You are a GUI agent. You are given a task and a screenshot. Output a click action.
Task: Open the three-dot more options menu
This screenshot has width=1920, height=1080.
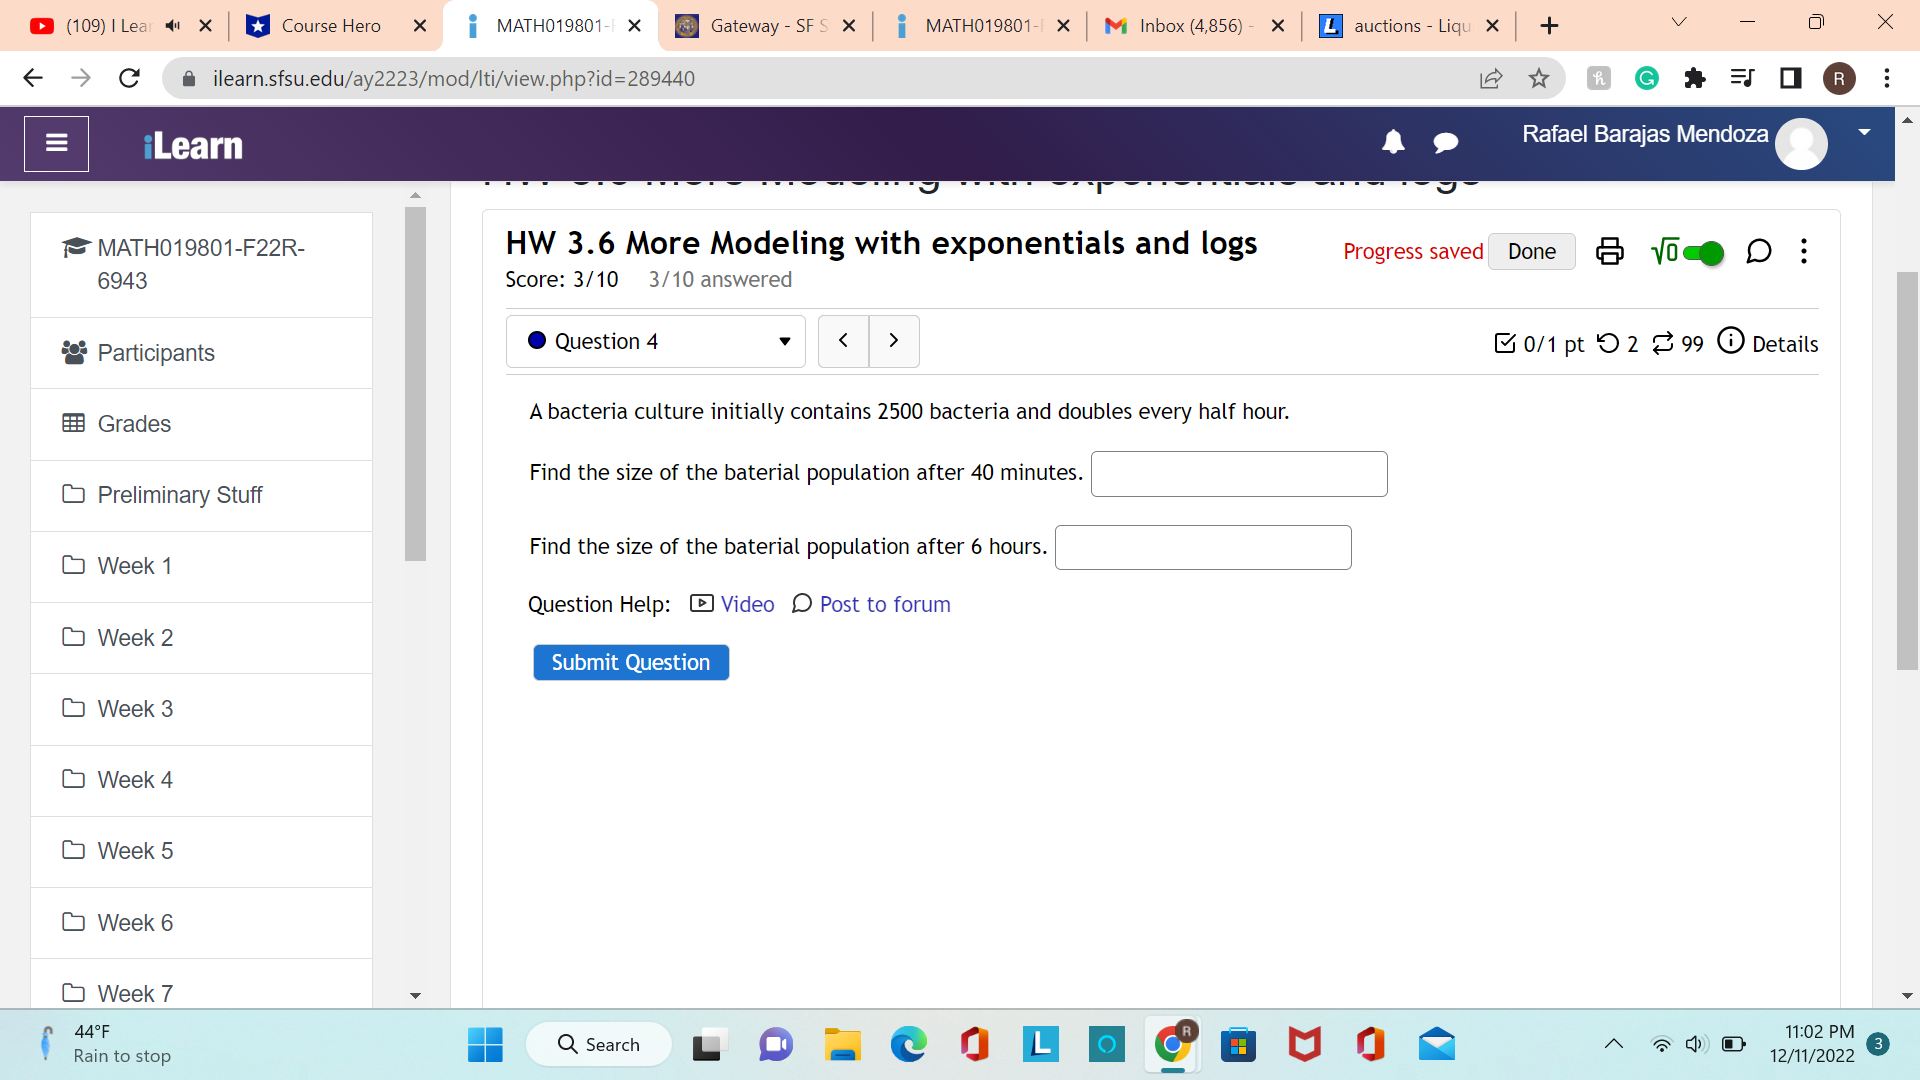(x=1804, y=251)
